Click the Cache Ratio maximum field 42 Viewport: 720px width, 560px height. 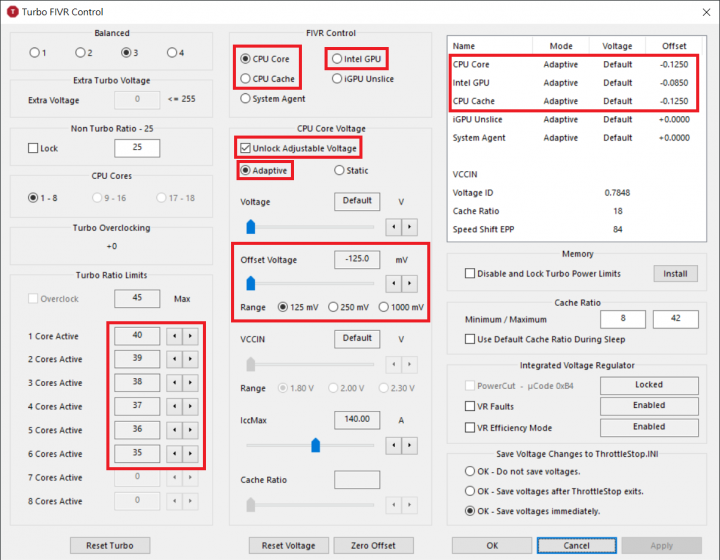676,319
